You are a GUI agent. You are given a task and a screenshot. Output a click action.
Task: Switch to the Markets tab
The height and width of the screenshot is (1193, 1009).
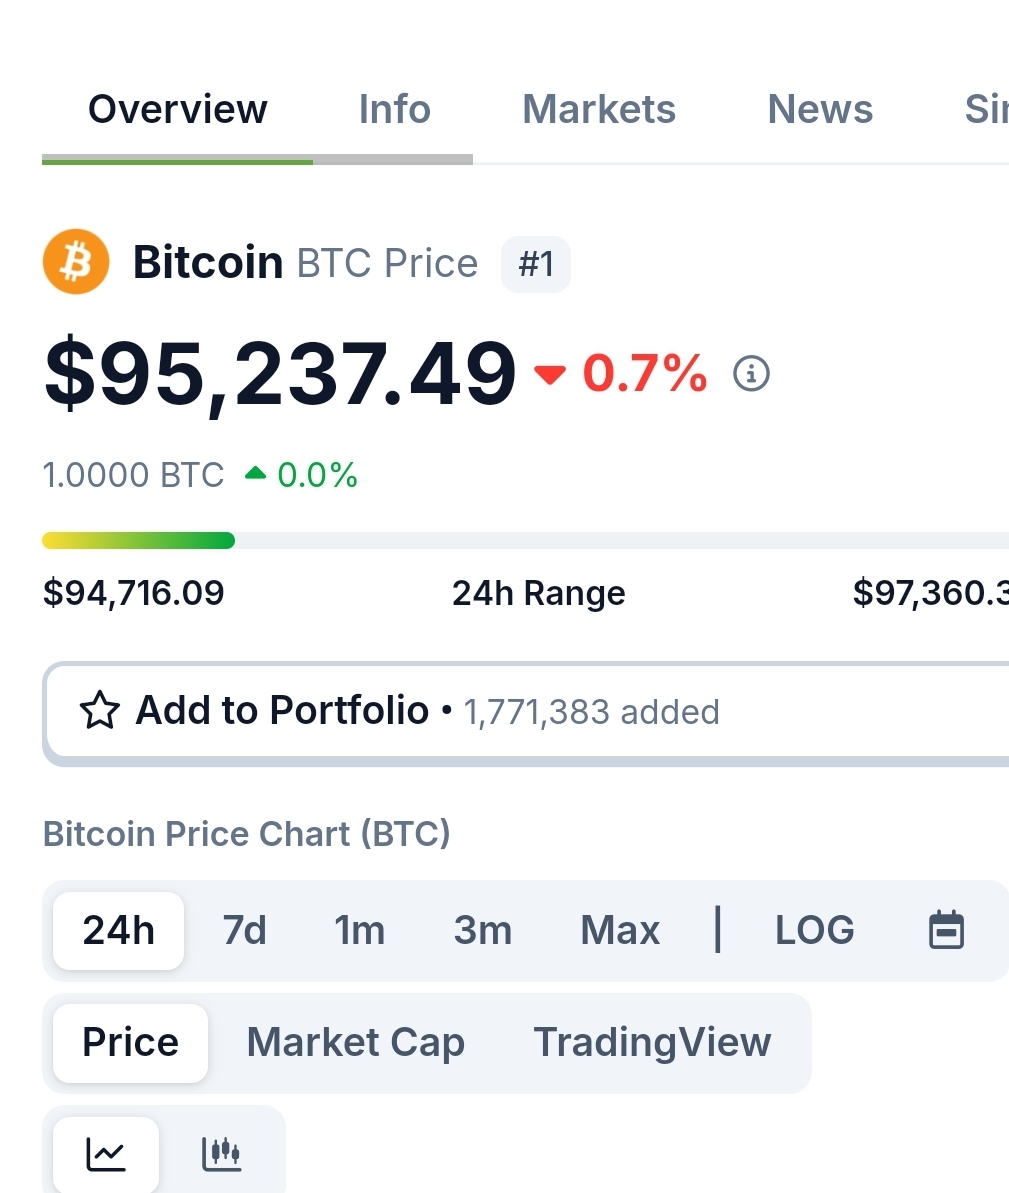click(598, 109)
